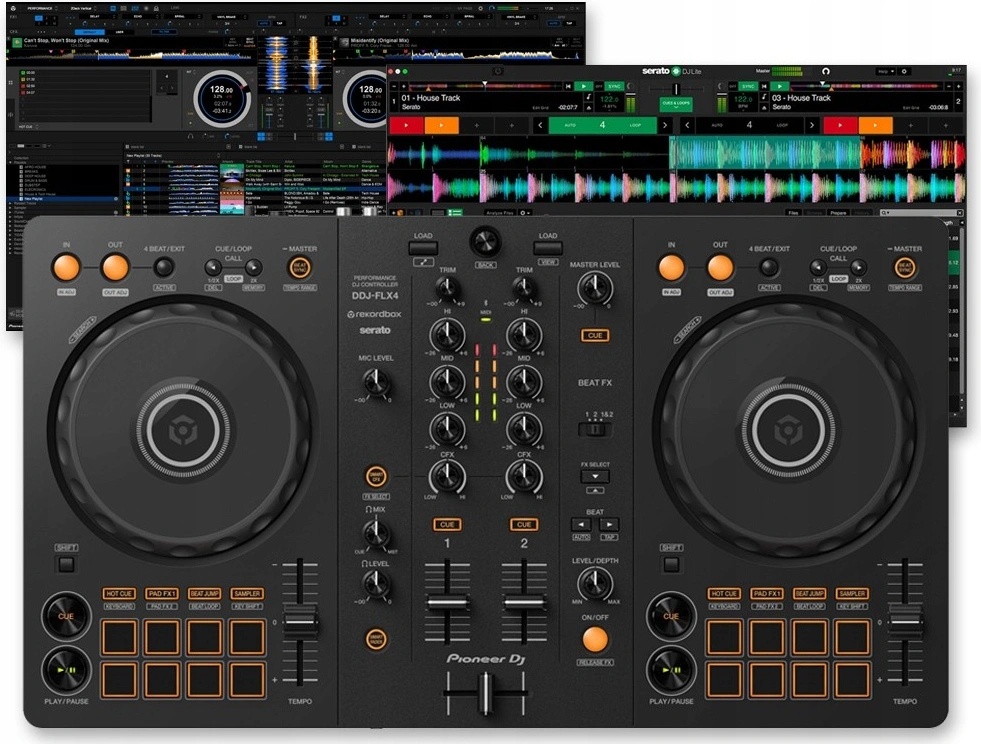Open the gear dropdown beside Analyze Files
This screenshot has height=744, width=981.
coord(524,213)
